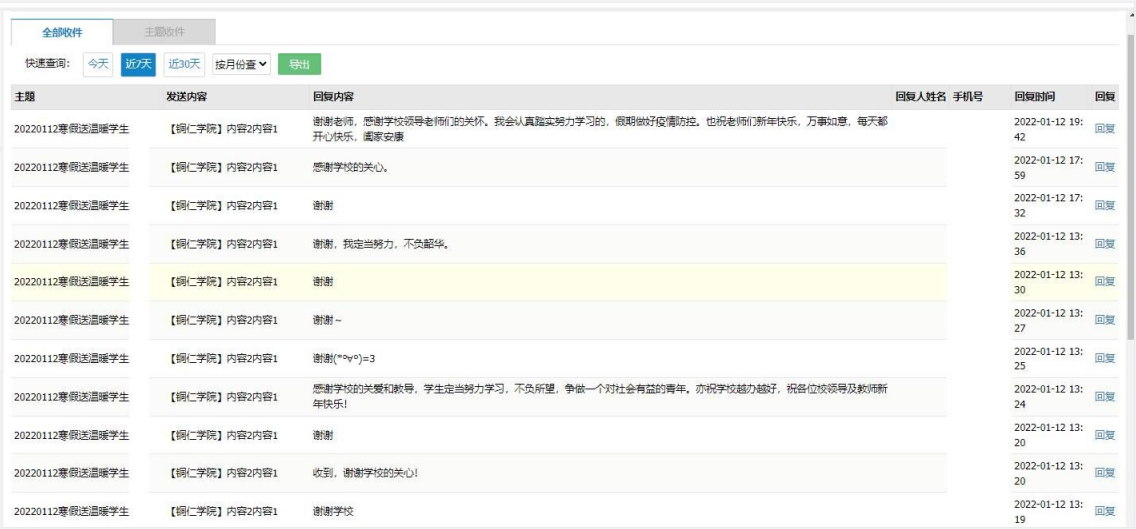Image resolution: width=1136 pixels, height=529 pixels.
Task: Open 回复 for the 13:24 message
Action: click(x=1105, y=396)
